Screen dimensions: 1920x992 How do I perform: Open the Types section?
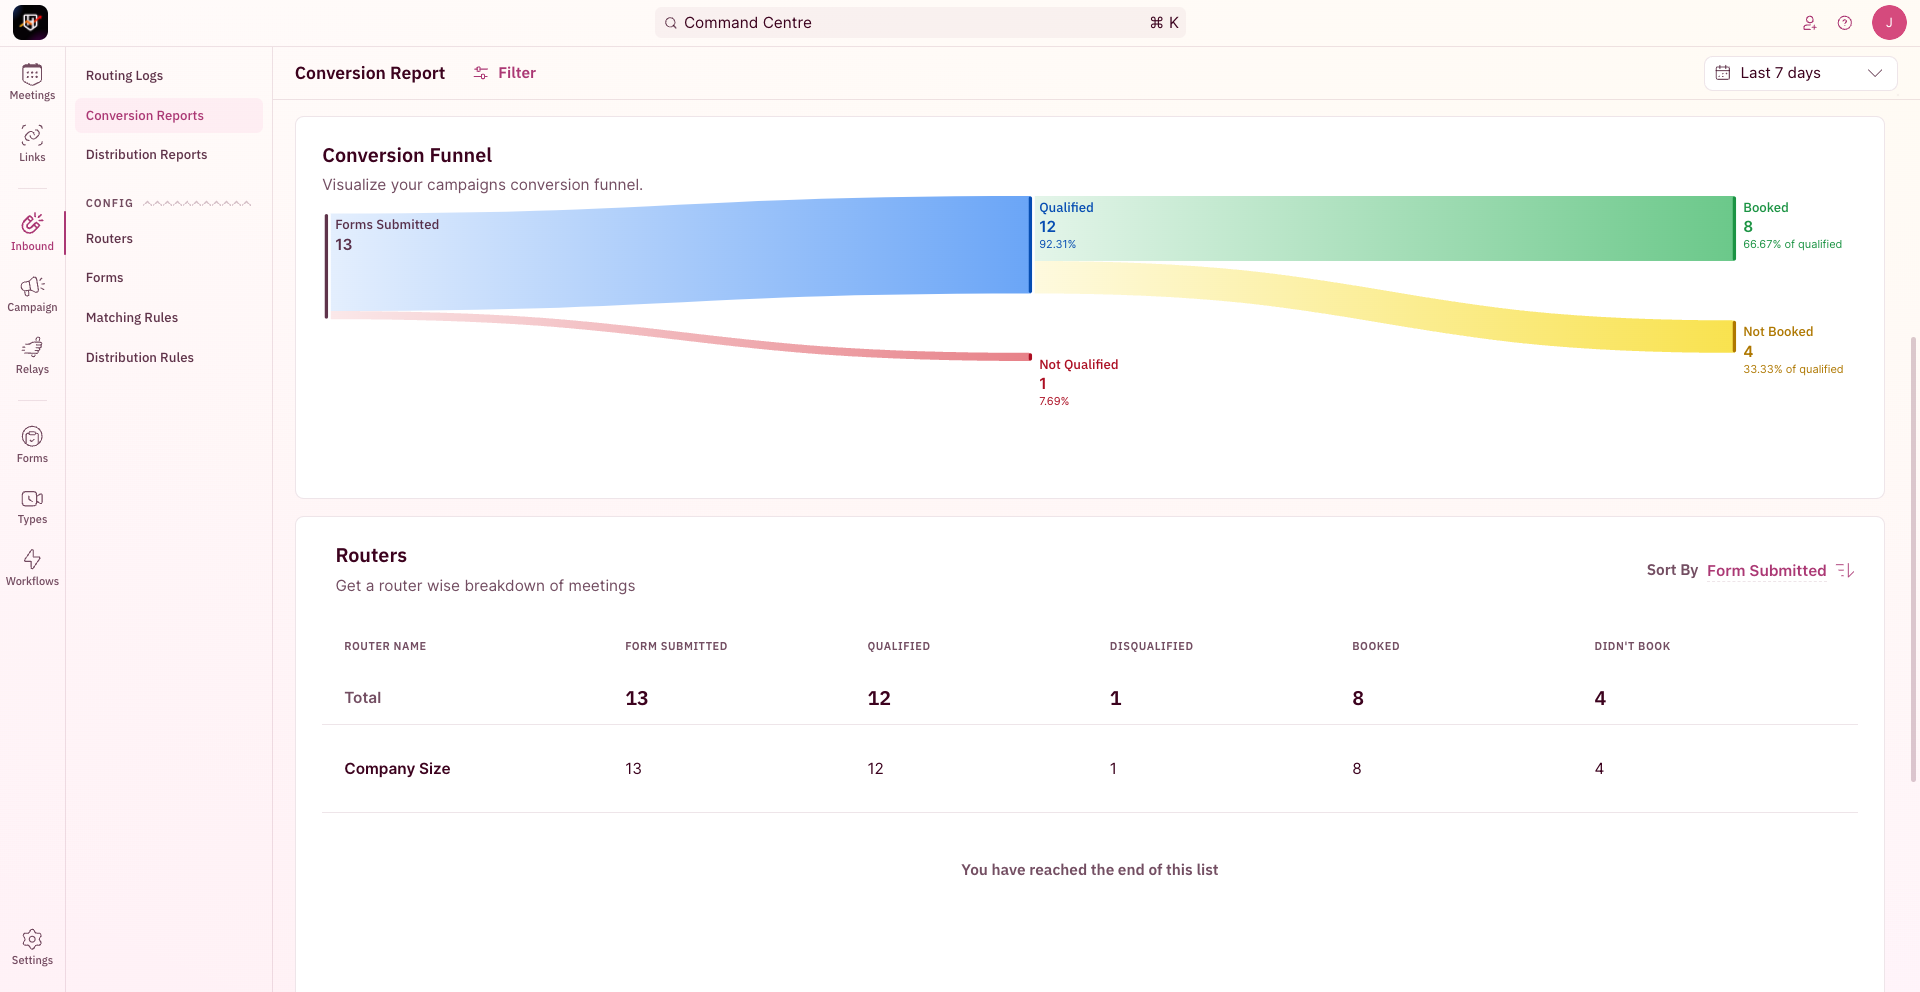click(x=32, y=506)
